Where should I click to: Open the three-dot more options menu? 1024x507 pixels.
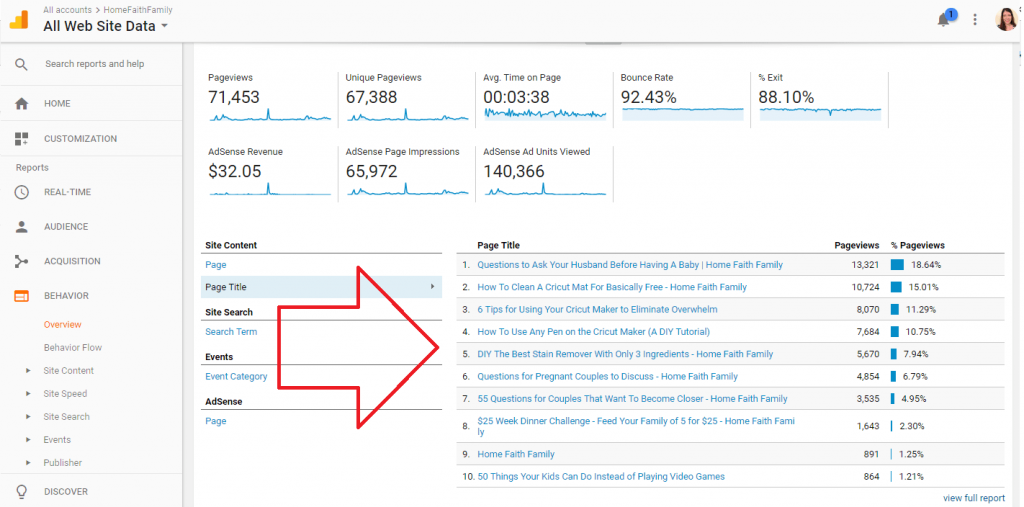coord(975,20)
